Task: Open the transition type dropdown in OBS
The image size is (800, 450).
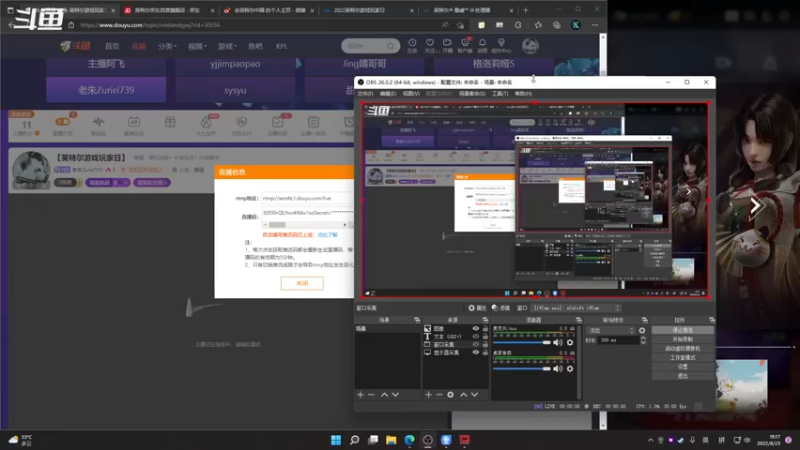Action: [x=609, y=331]
